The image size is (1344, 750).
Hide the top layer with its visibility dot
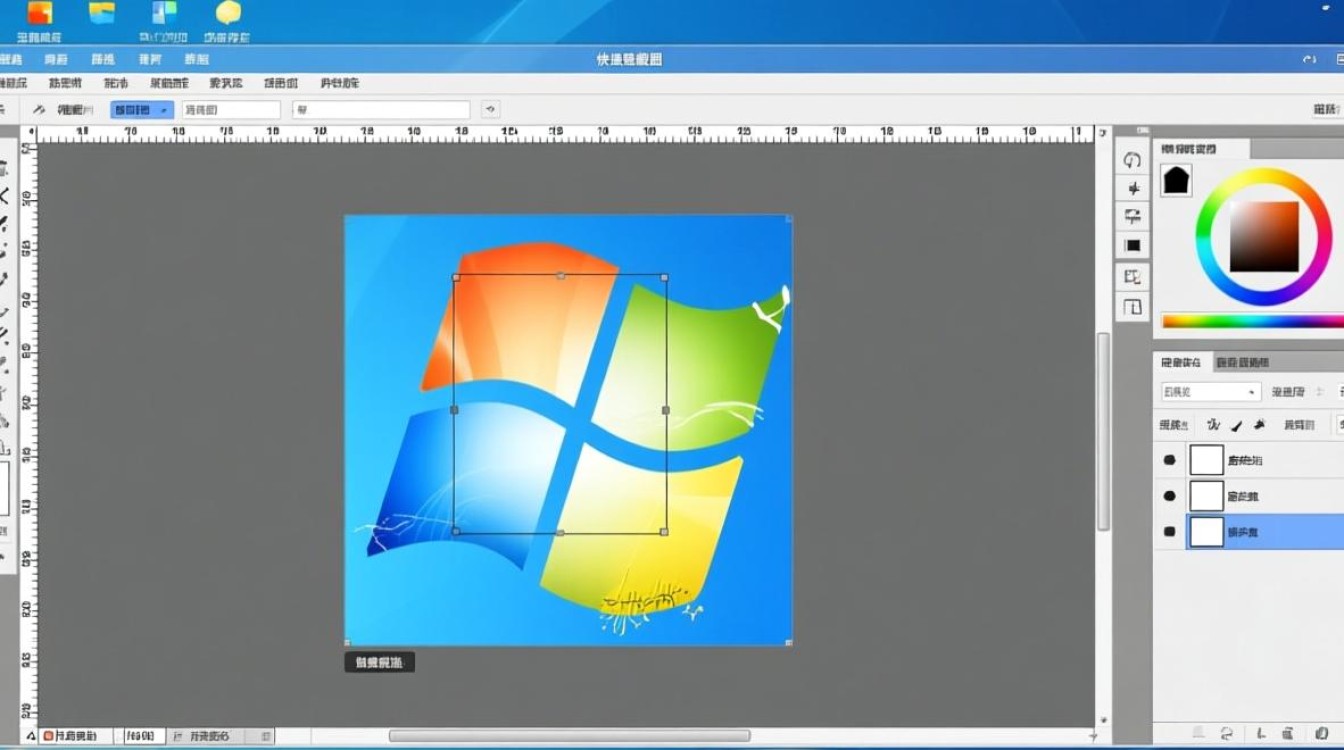coord(1169,459)
